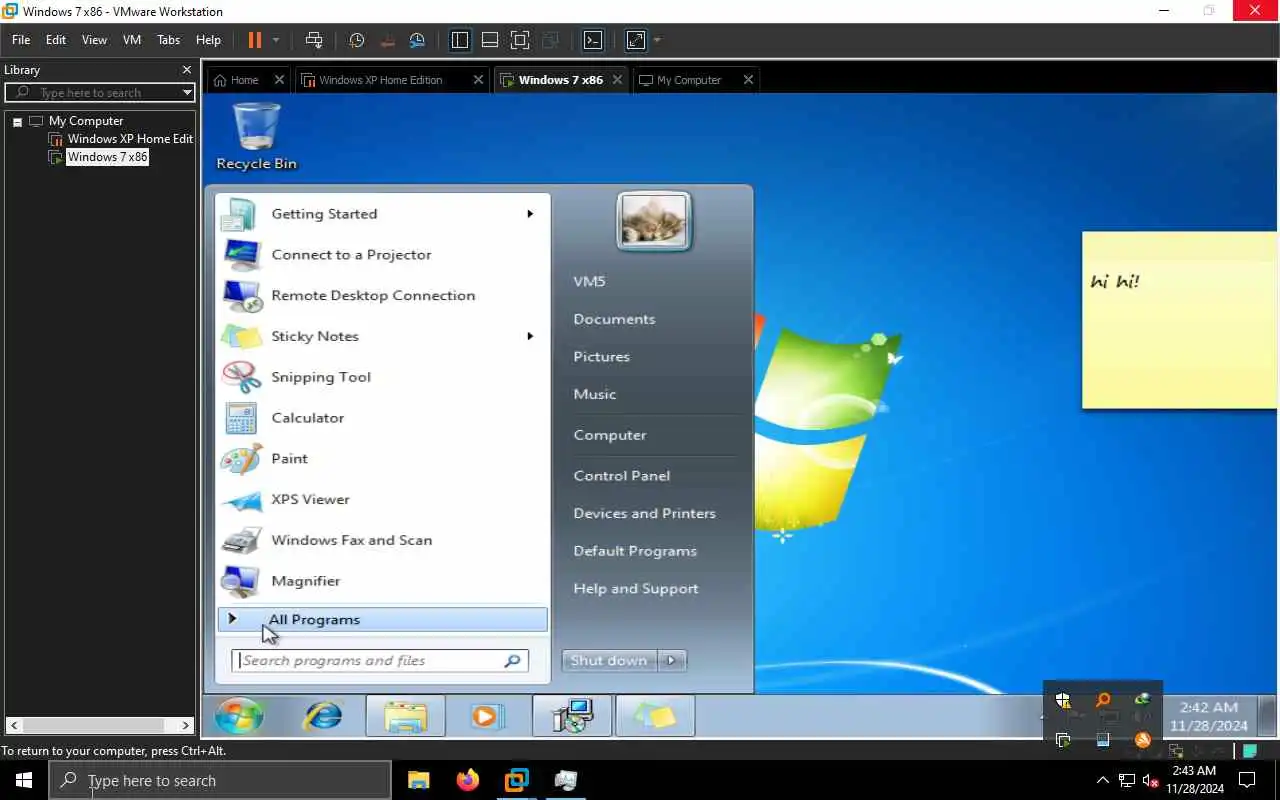Open the Shut down options arrow
1280x800 pixels.
tap(672, 660)
